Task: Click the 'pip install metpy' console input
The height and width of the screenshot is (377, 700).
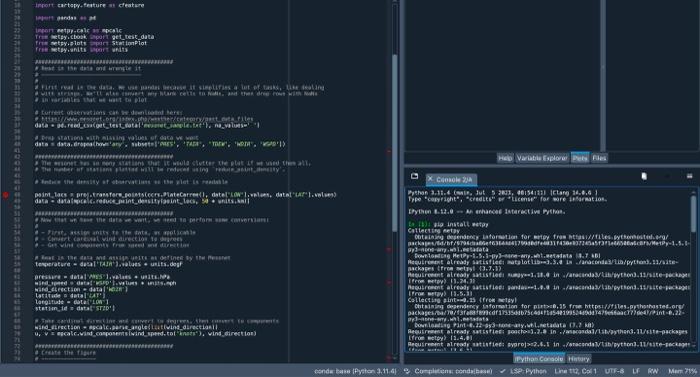Action: 461,224
